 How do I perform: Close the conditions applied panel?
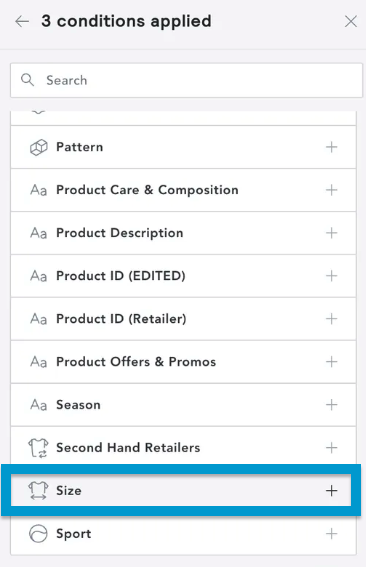[350, 21]
